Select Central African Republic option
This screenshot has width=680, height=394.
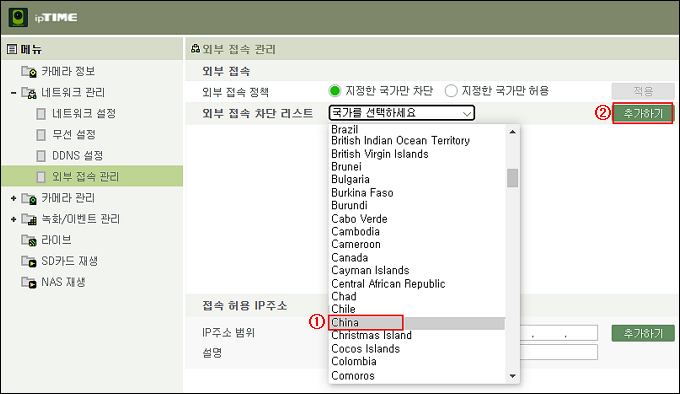388,284
